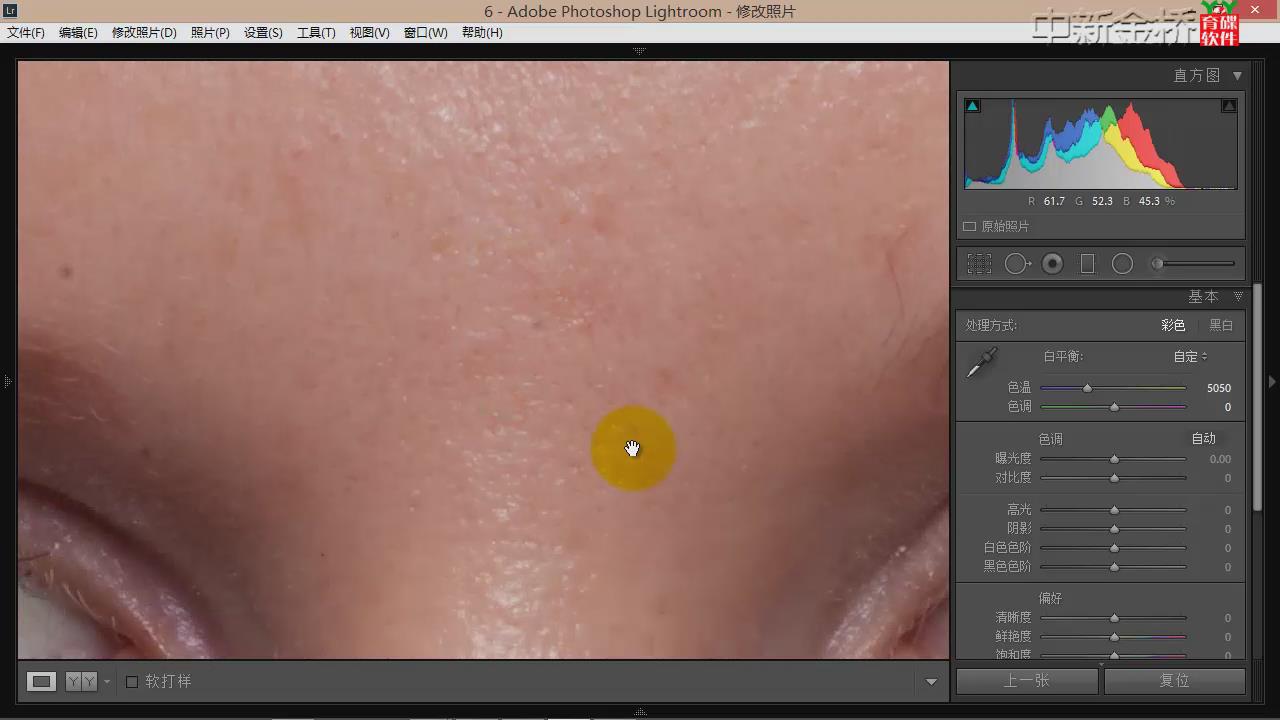Select the red eye correction tool
Screen dimensions: 1280x720
[x=1052, y=263]
